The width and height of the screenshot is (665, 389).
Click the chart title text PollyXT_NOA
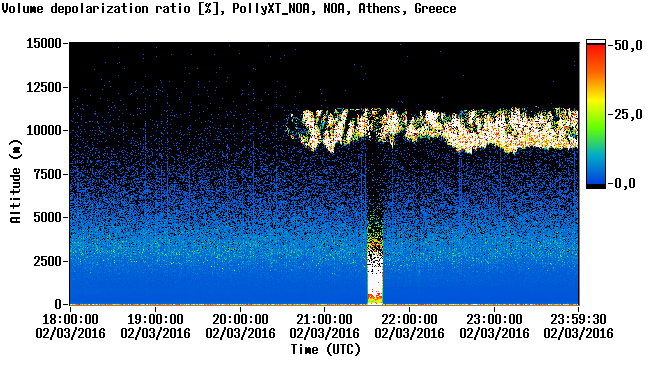click(271, 9)
